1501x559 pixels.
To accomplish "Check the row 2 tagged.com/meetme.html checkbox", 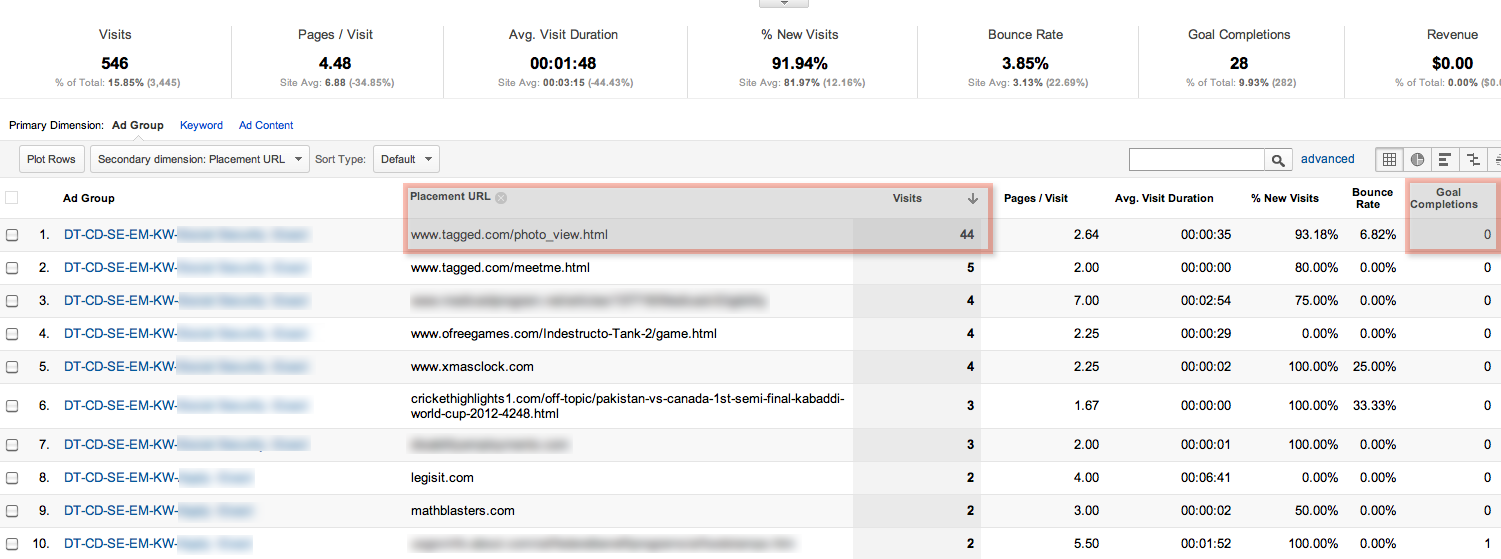I will (x=12, y=268).
